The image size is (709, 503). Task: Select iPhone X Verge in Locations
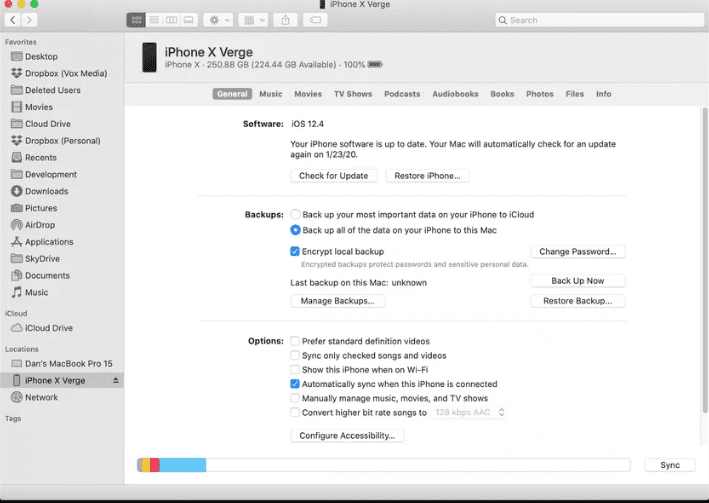62,380
